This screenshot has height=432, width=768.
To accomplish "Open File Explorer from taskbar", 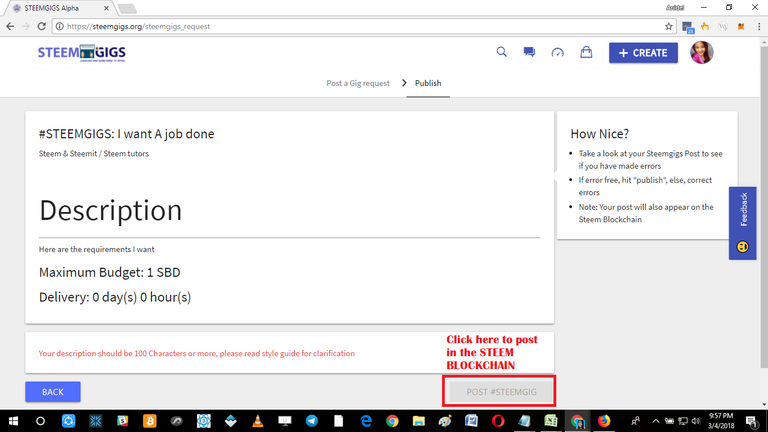I will [x=419, y=421].
